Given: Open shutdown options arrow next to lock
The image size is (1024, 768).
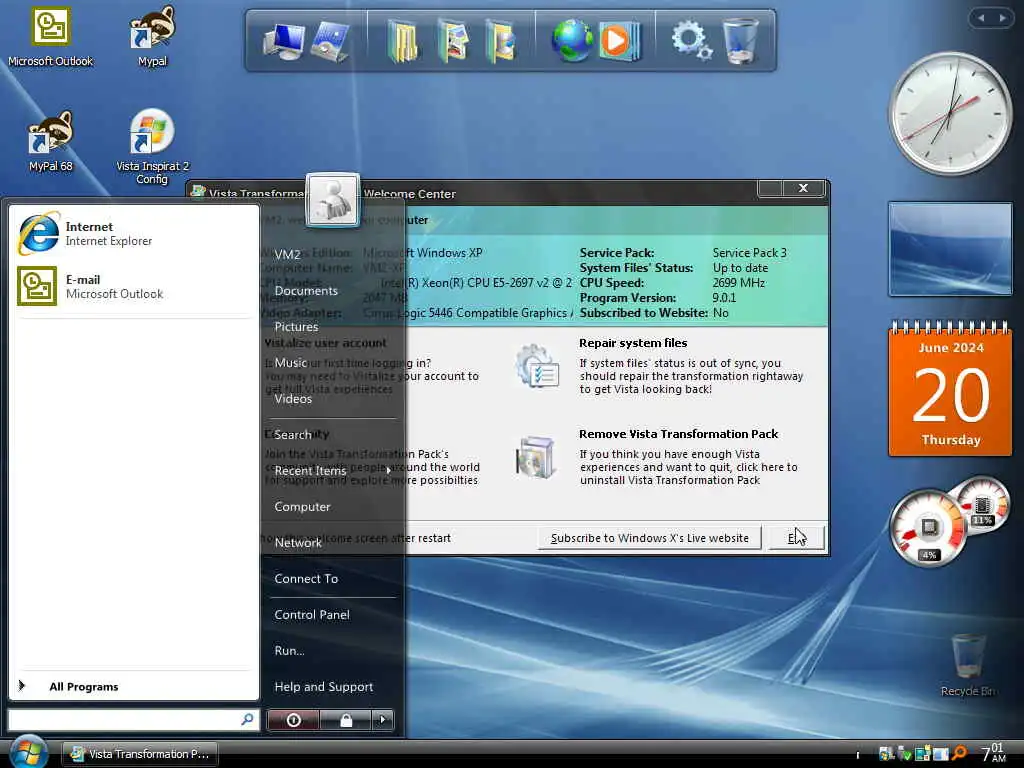Looking at the screenshot, I should [383, 720].
